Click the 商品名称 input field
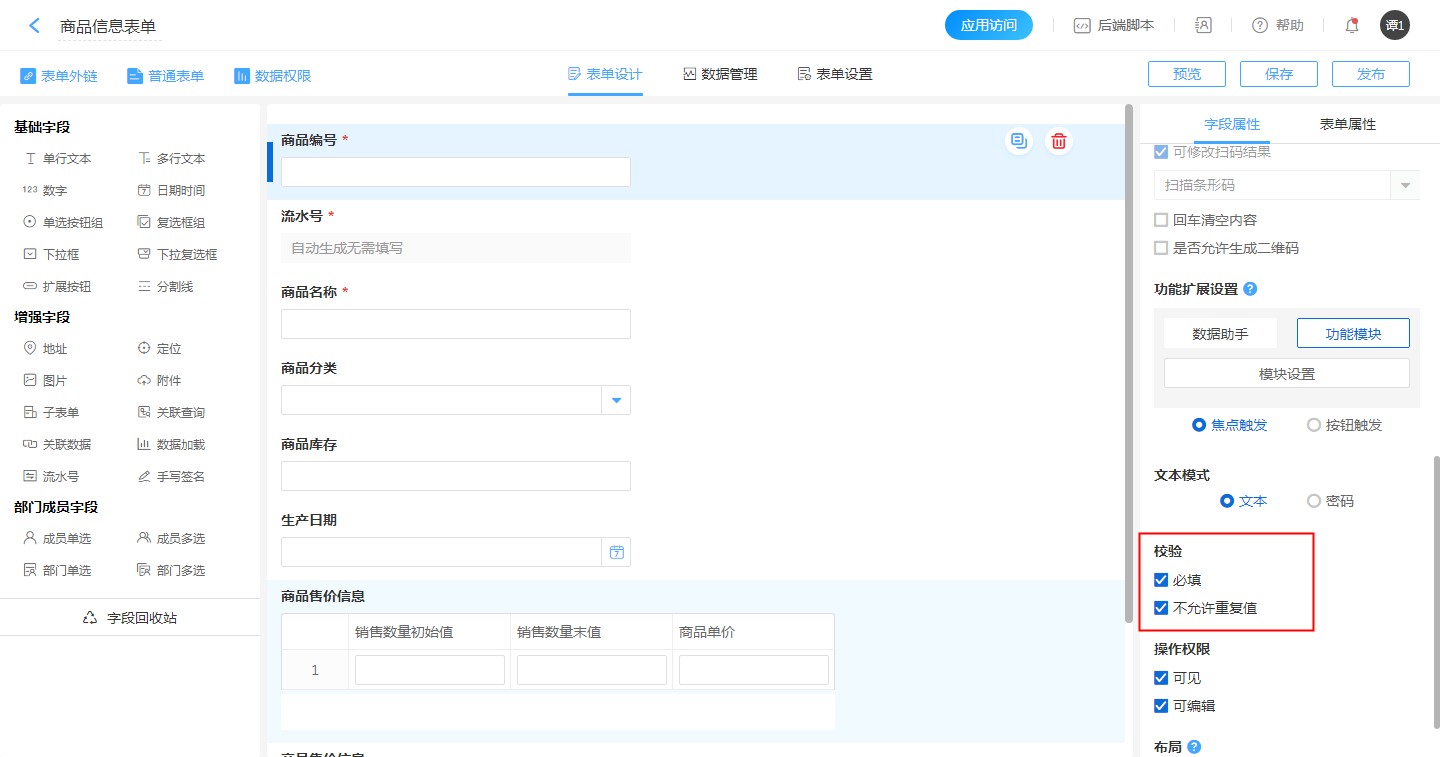1440x757 pixels. point(456,324)
